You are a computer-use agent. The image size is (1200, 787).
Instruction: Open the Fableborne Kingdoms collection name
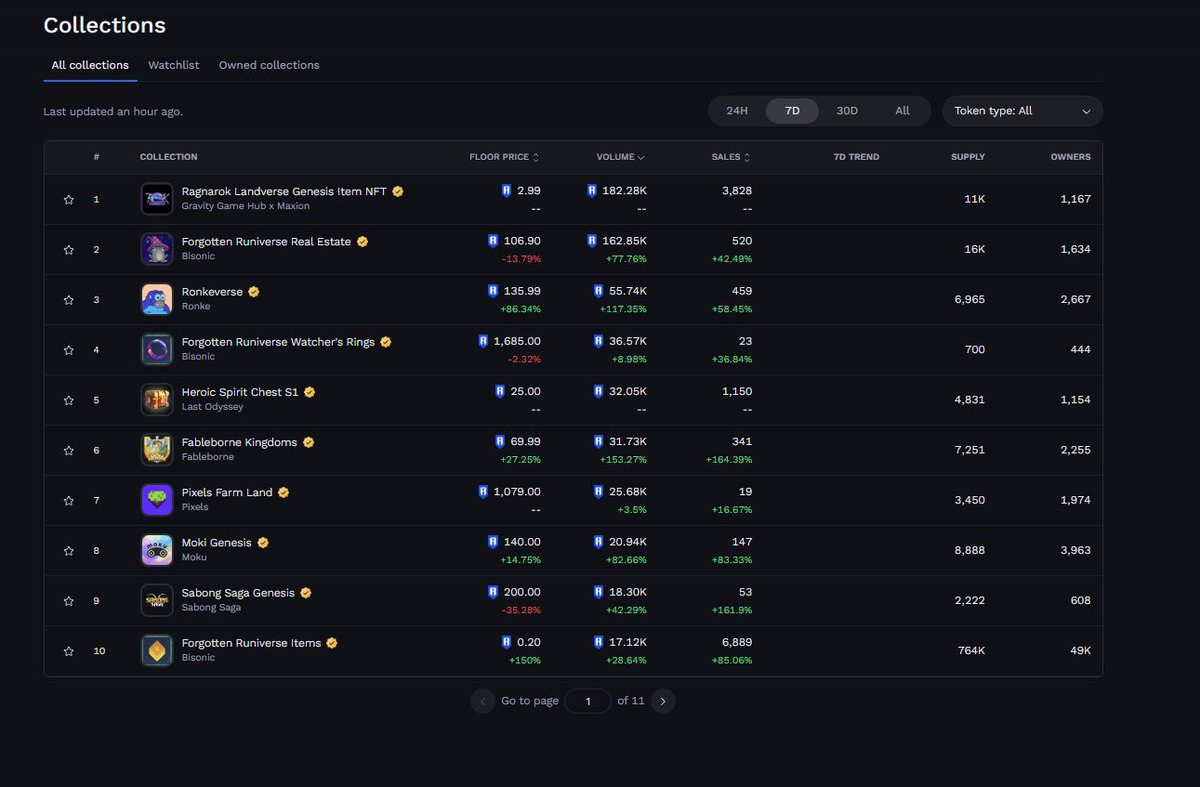click(x=239, y=442)
